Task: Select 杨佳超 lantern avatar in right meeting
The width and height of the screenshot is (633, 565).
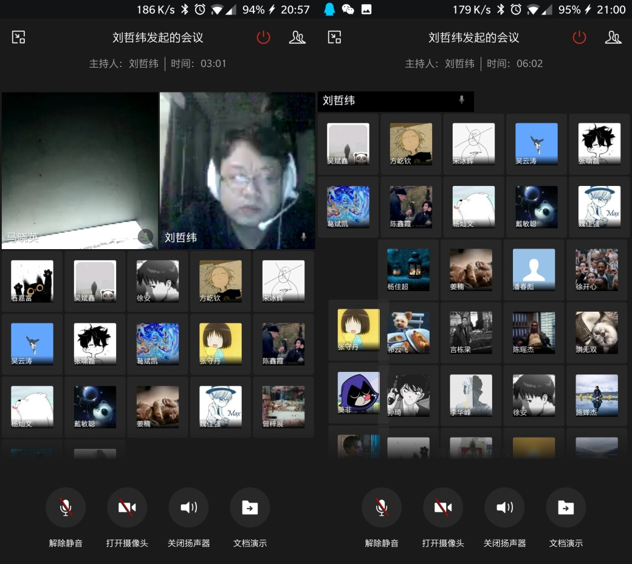Action: 408,269
